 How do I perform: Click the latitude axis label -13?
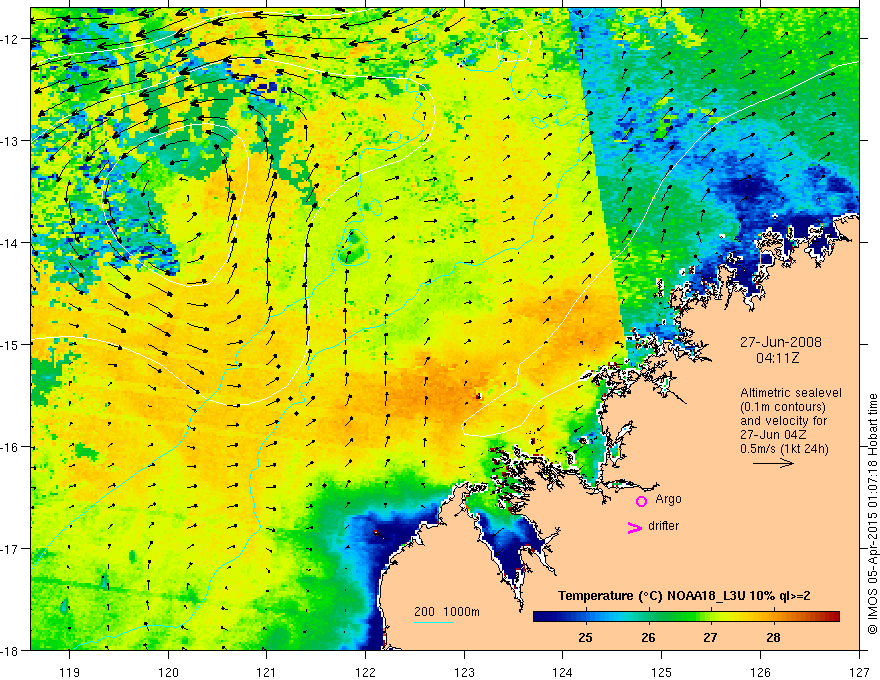point(11,141)
